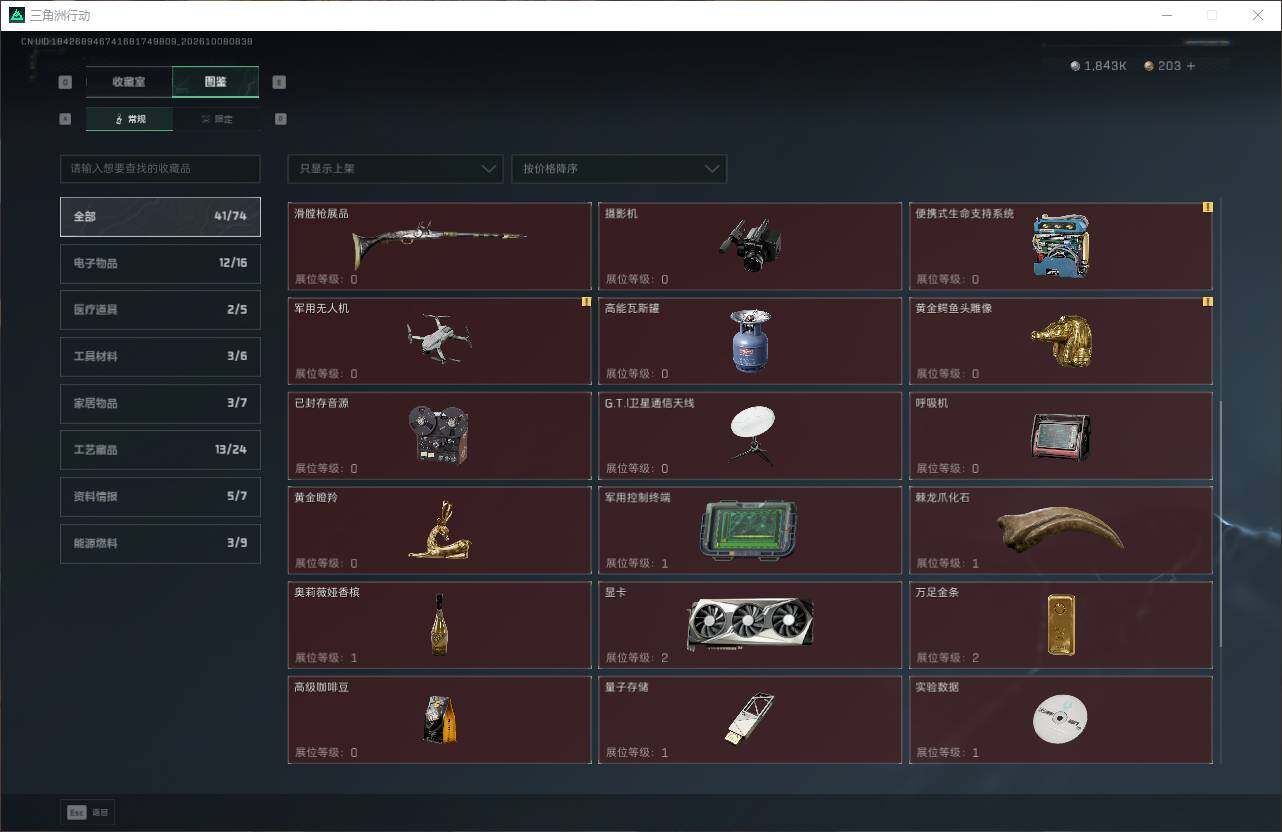Screen dimensions: 1282x832
Task: Filter by 电子物品 category
Action: click(160, 263)
